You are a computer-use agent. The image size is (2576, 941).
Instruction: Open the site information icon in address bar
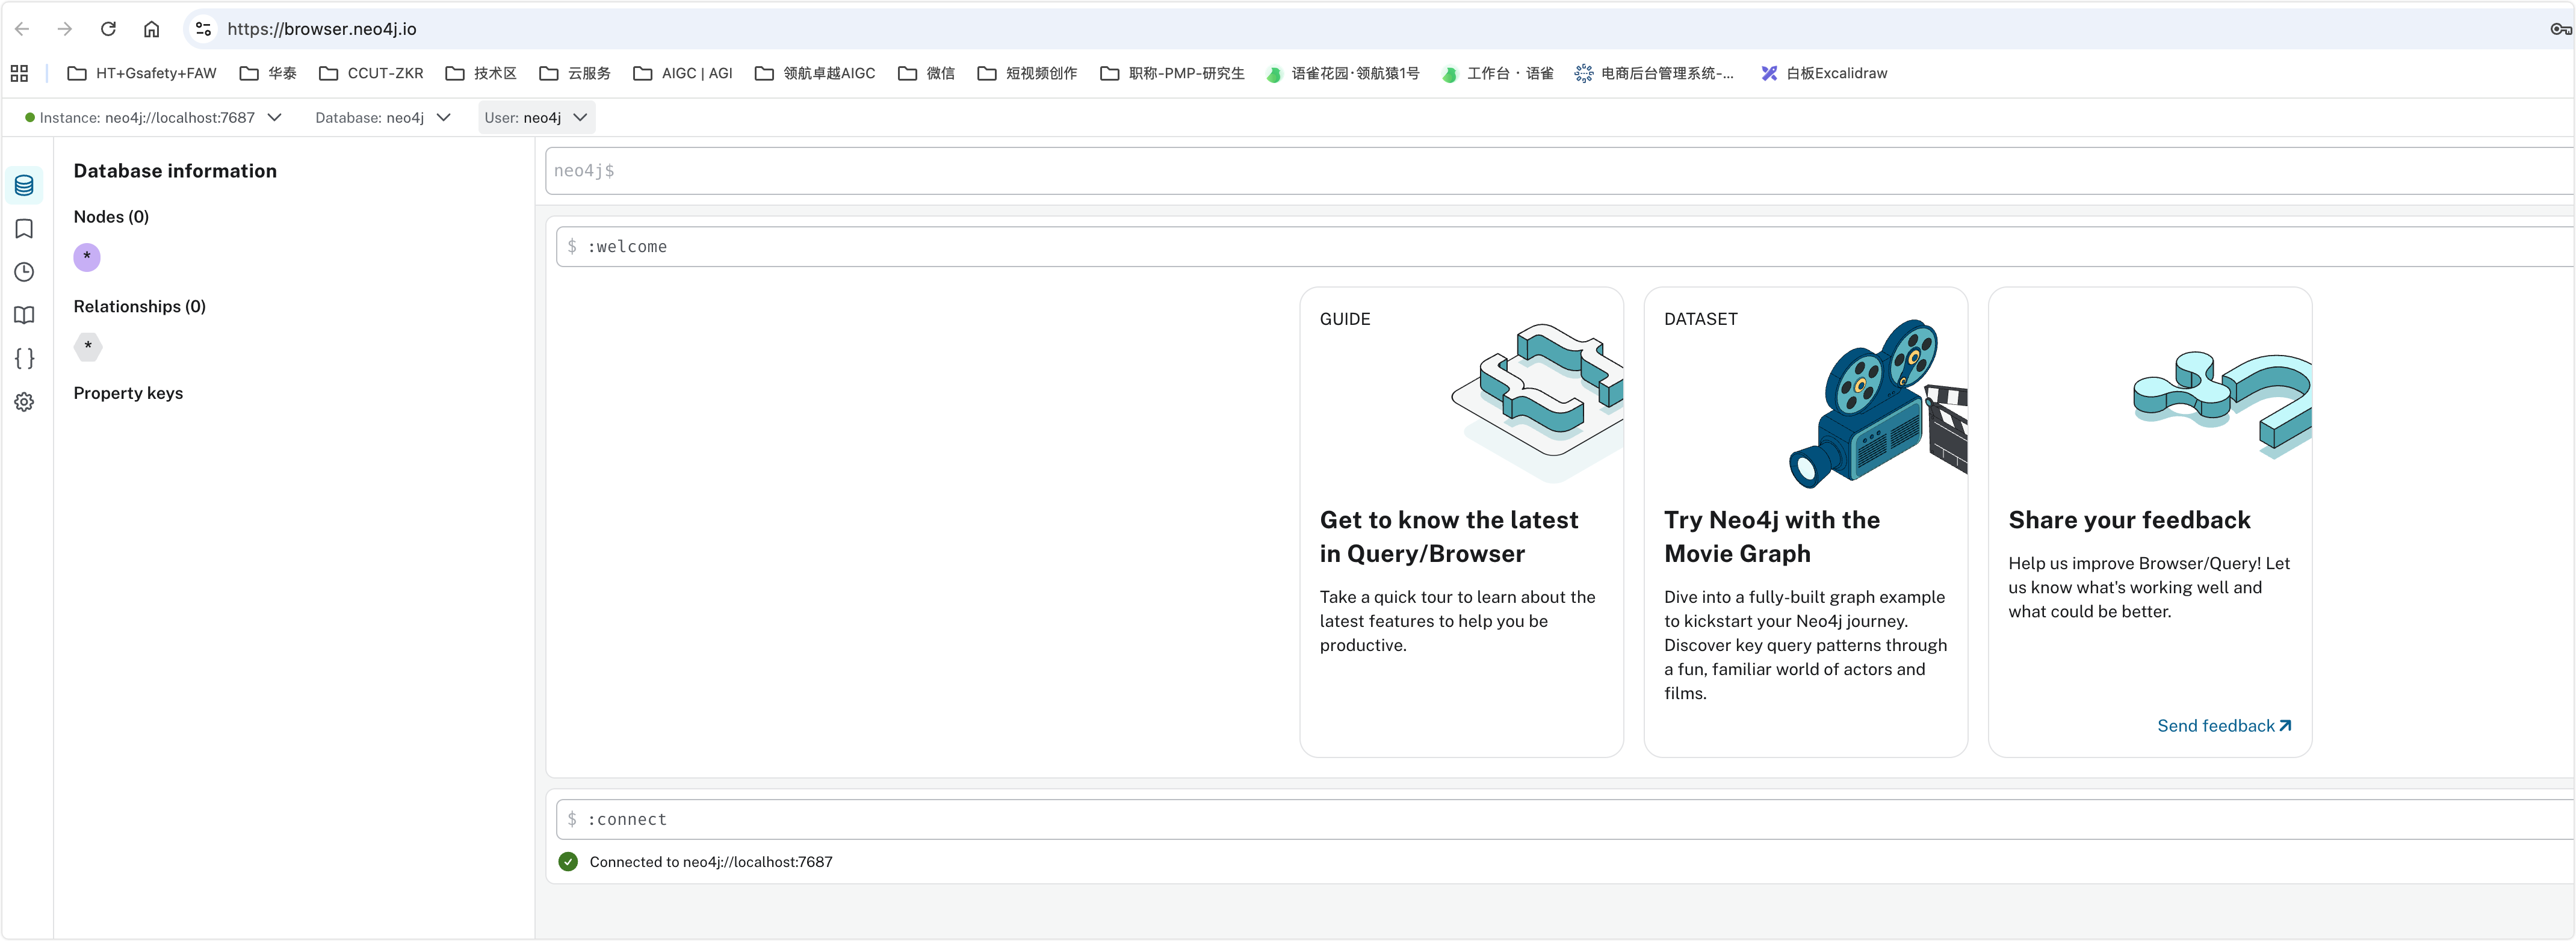pos(203,29)
